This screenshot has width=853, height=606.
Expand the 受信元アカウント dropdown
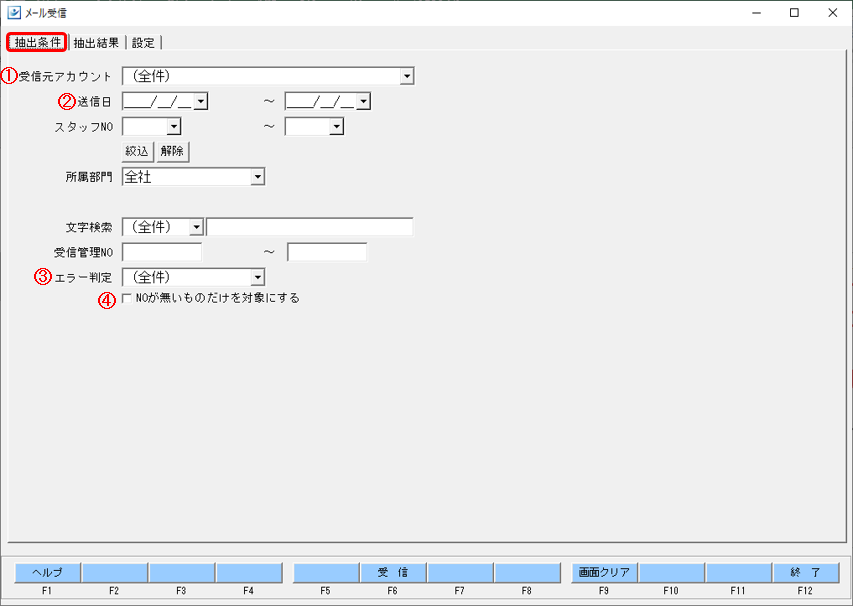[407, 76]
